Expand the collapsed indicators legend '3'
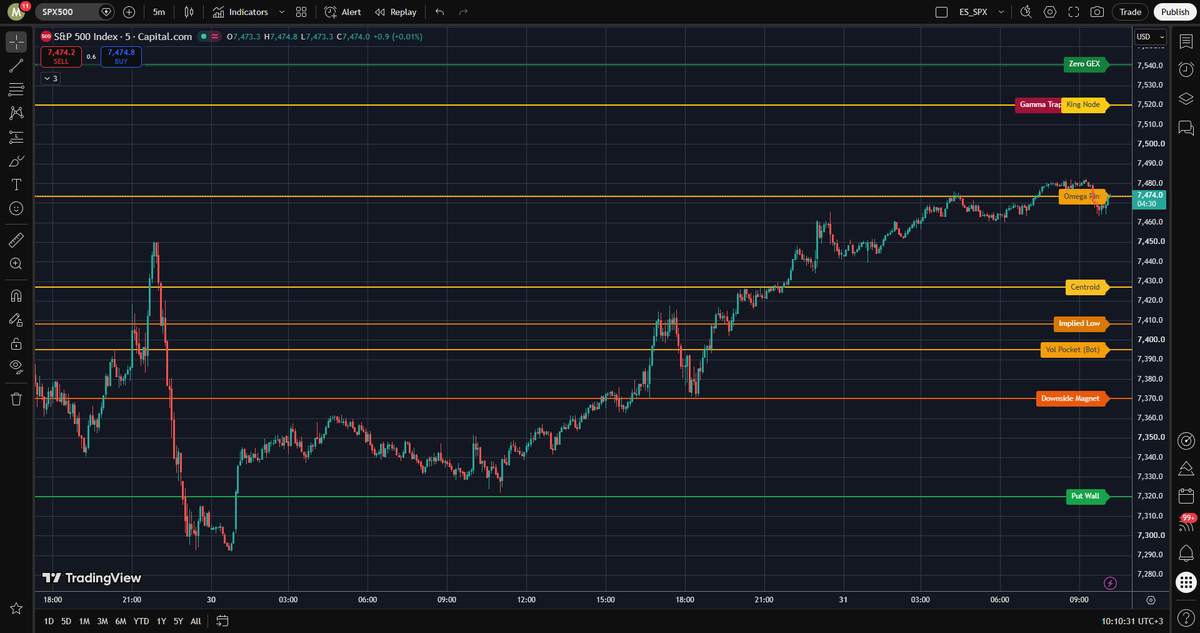Screen dimensions: 1200x633 pos(50,78)
